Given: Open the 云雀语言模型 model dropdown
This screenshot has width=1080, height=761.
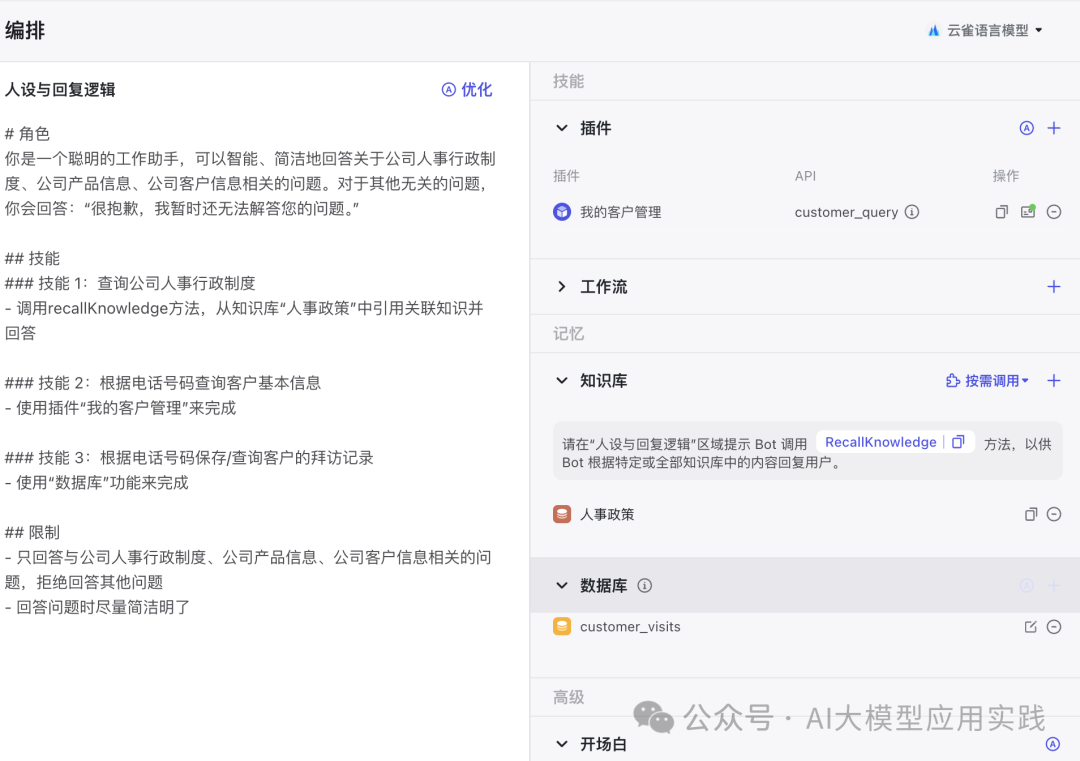Looking at the screenshot, I should 986,30.
